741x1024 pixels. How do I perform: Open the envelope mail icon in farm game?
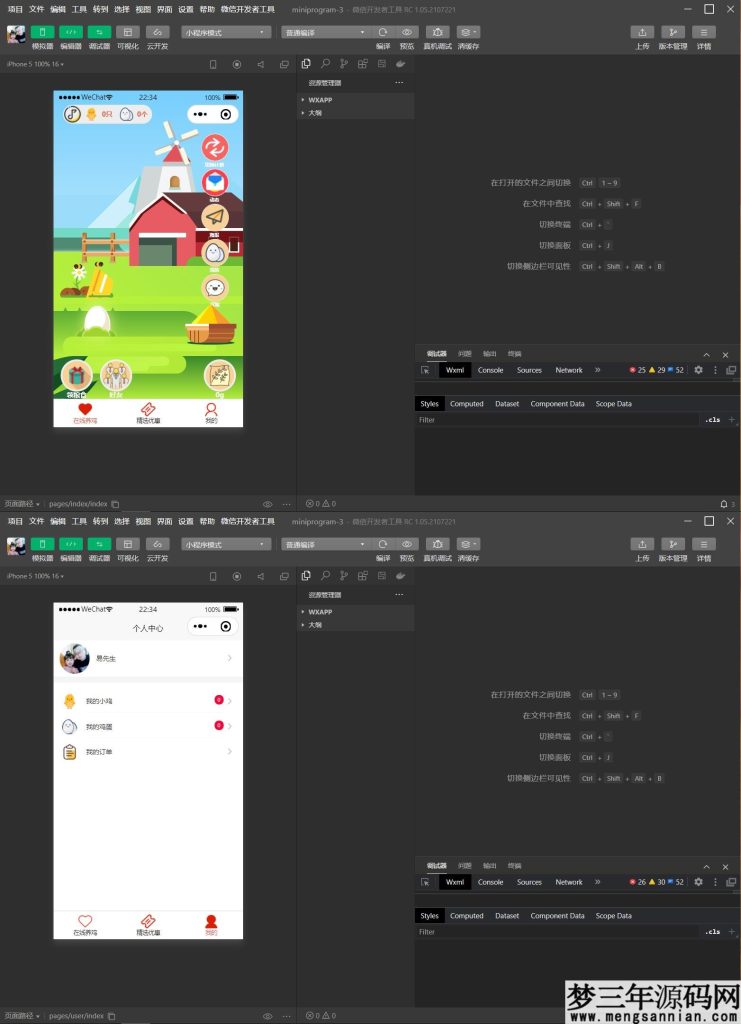pos(214,183)
